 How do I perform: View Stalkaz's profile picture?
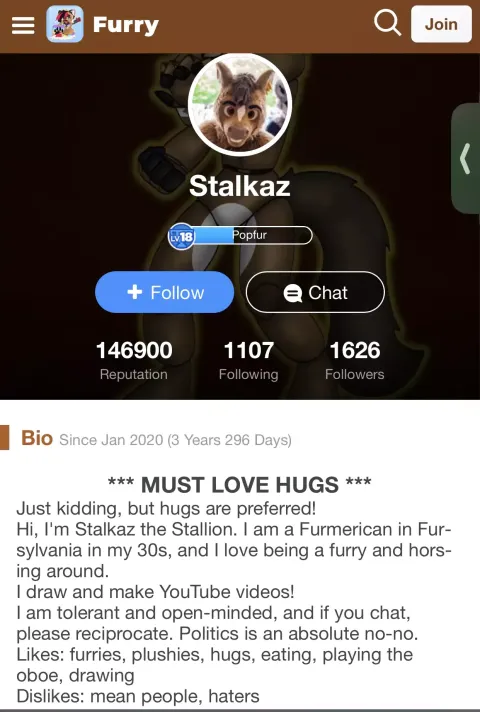[x=240, y=104]
